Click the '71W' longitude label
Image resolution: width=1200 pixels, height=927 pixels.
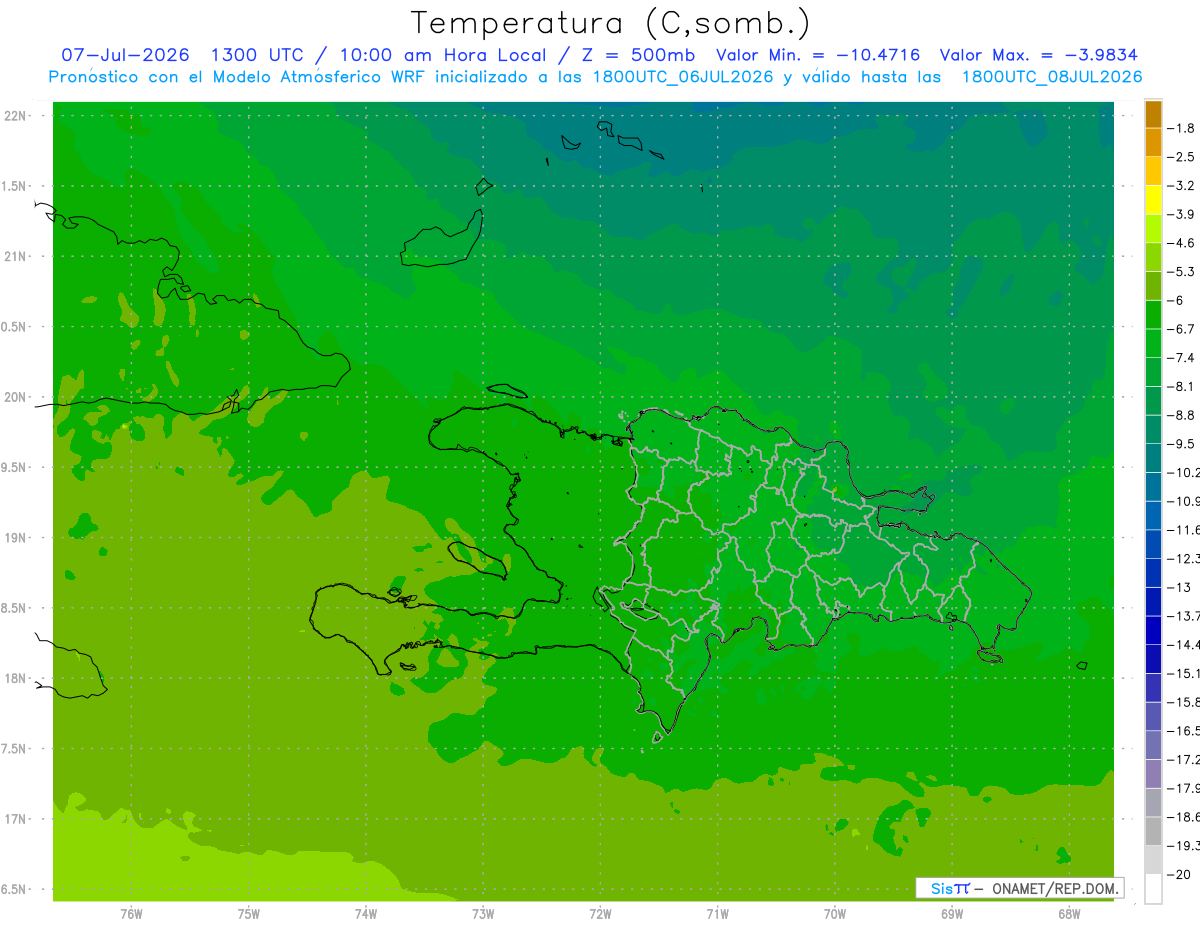[x=717, y=914]
